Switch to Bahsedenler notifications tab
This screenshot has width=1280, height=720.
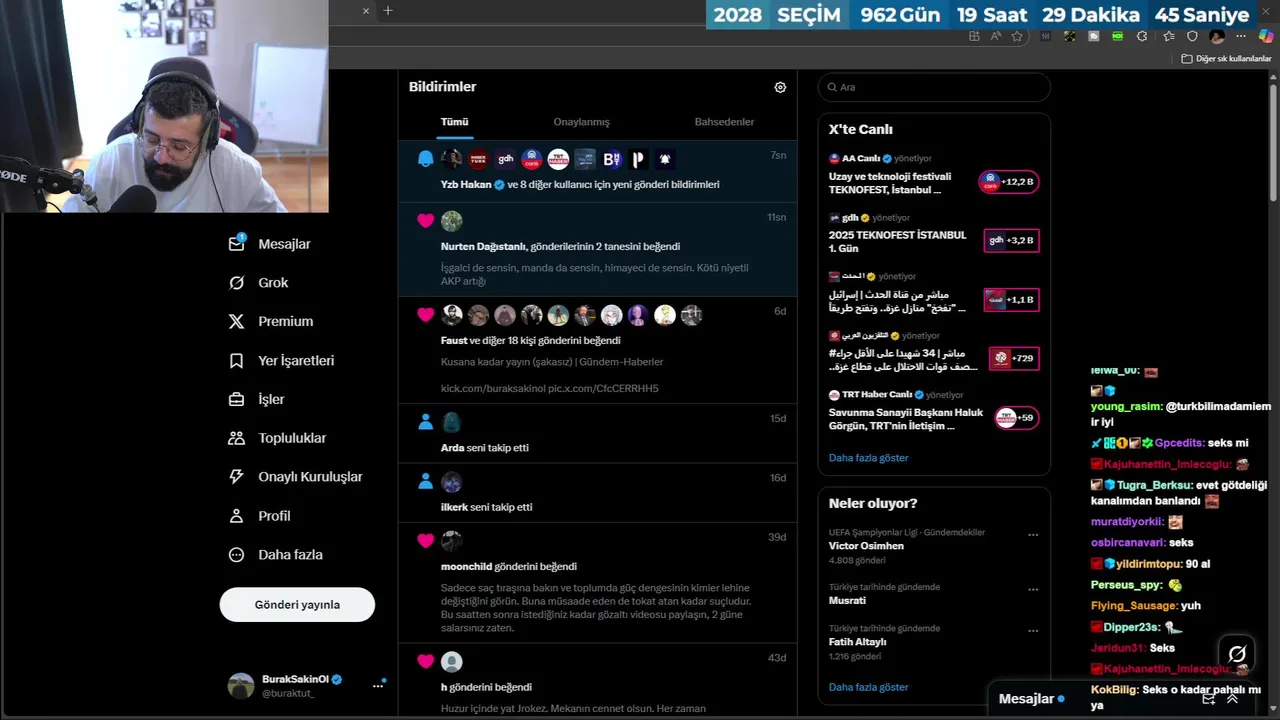click(724, 122)
